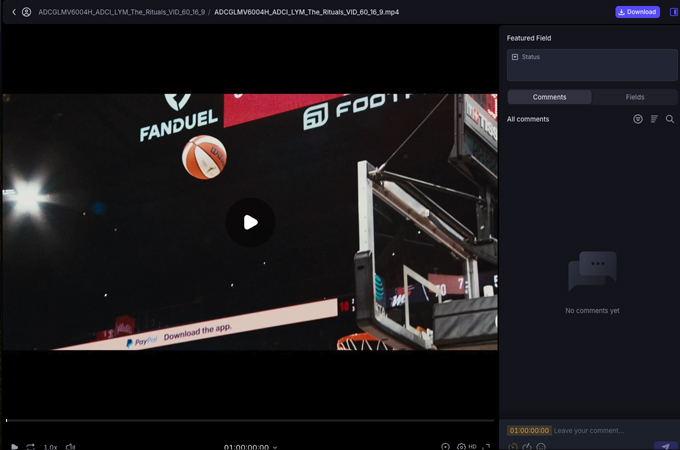The height and width of the screenshot is (450, 680).
Task: Go back with the left chevron arrow
Action: (14, 12)
